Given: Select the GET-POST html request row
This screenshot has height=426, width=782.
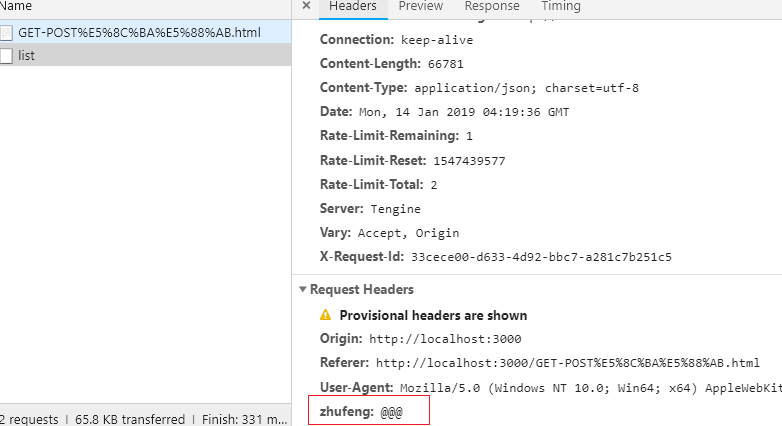Looking at the screenshot, I should [139, 32].
